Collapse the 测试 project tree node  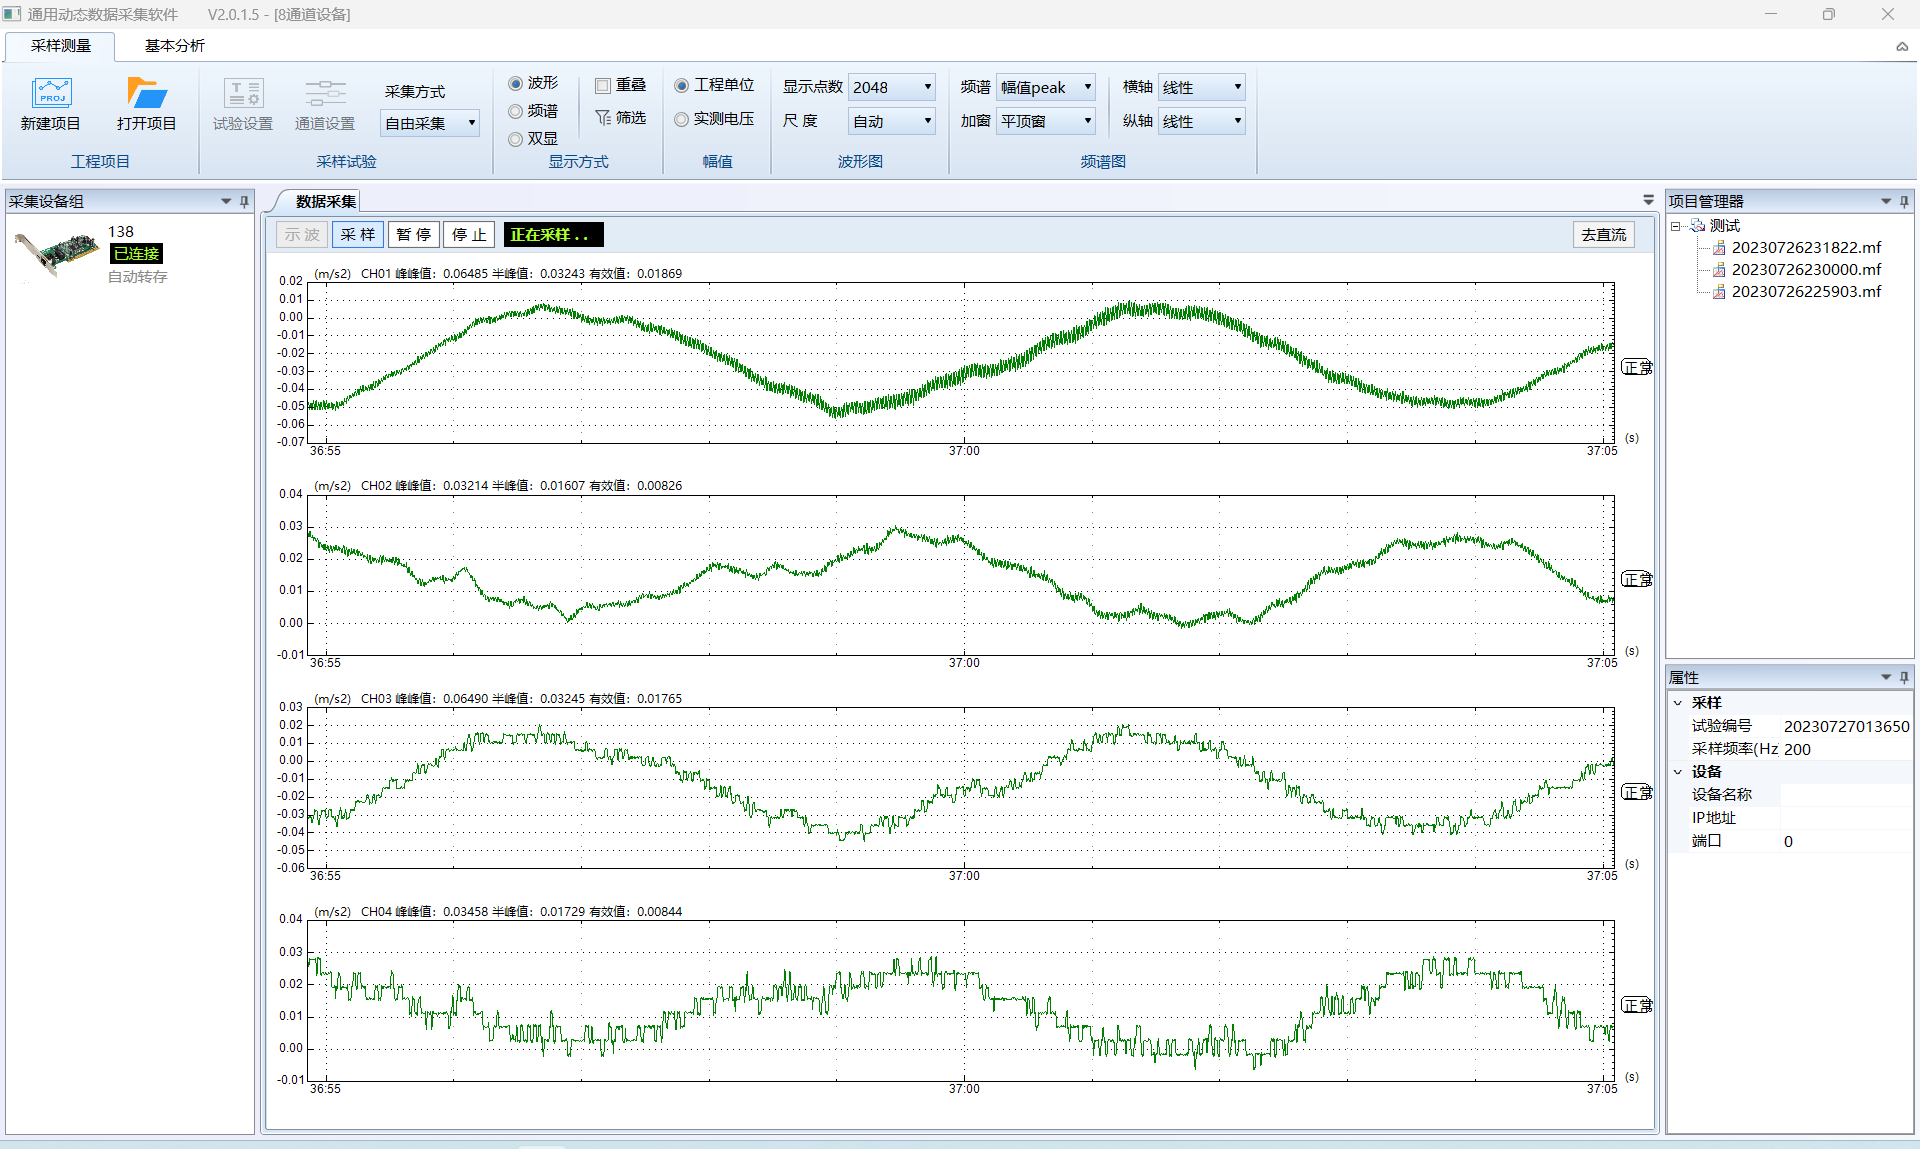tap(1675, 226)
